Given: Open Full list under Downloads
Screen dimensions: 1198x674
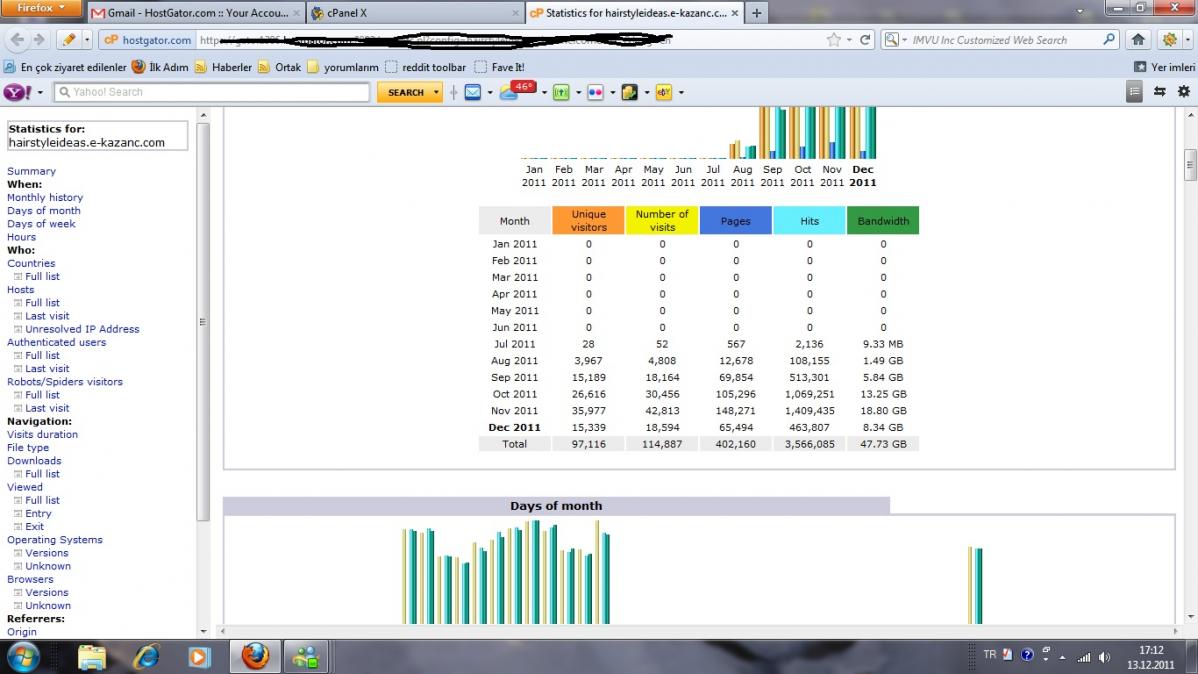Looking at the screenshot, I should (42, 474).
